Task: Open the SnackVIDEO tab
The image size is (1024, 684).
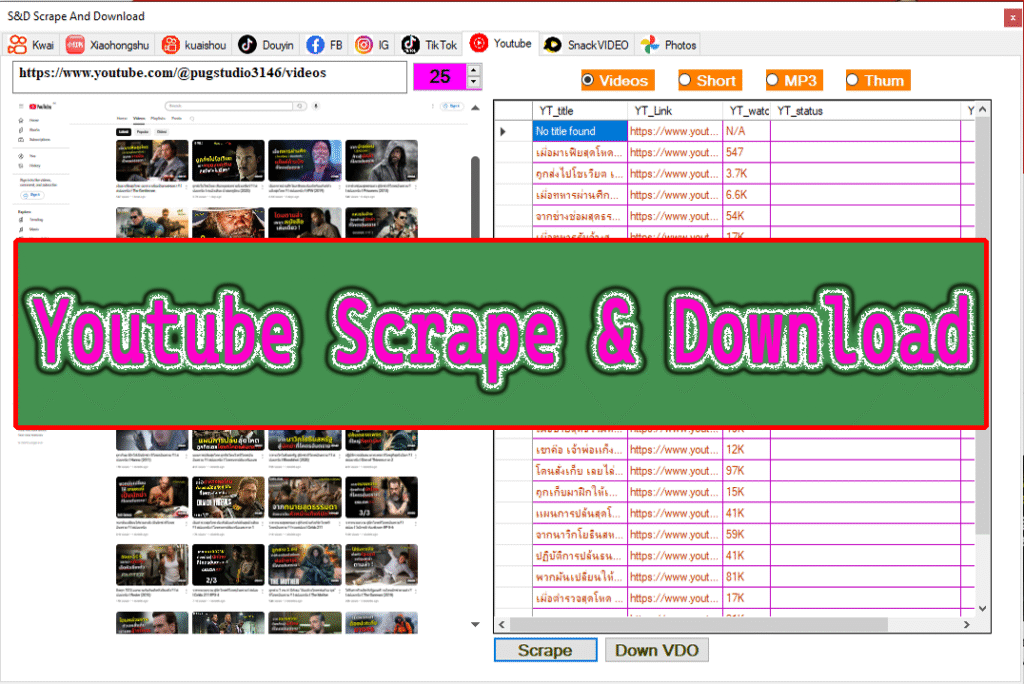Action: tap(586, 45)
